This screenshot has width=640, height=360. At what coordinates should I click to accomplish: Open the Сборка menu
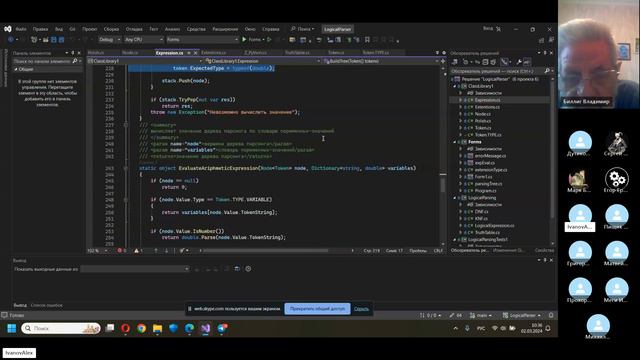click(111, 29)
